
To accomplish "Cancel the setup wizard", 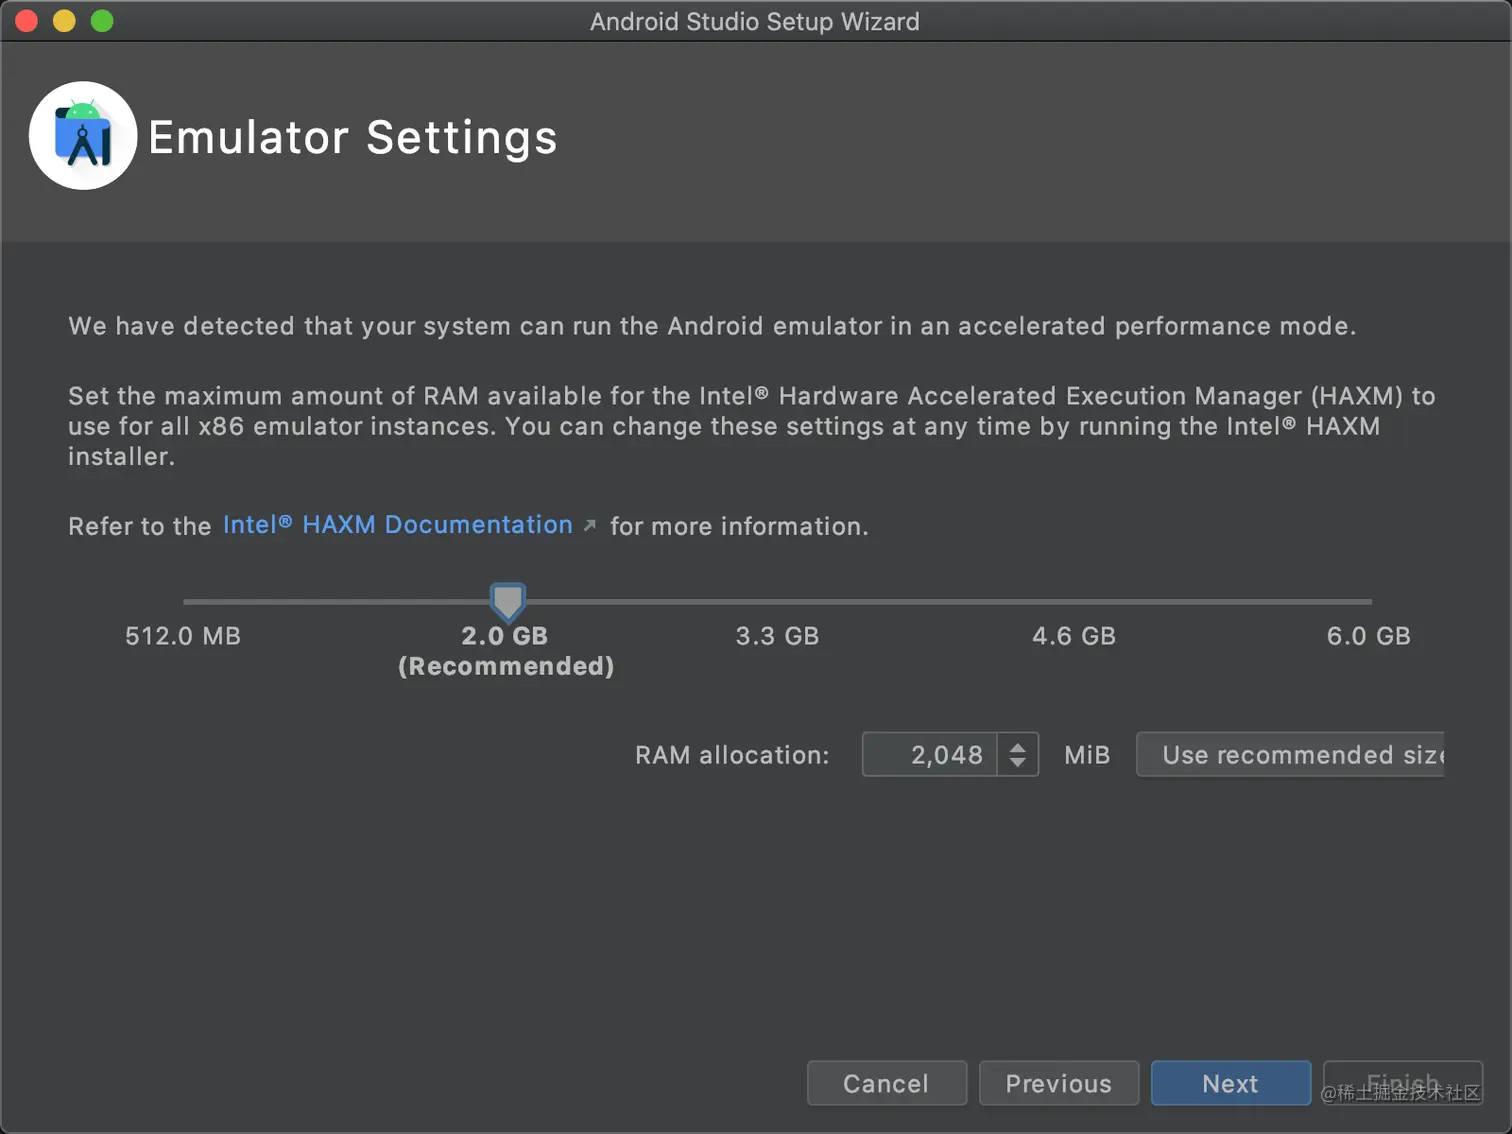I will (886, 1083).
